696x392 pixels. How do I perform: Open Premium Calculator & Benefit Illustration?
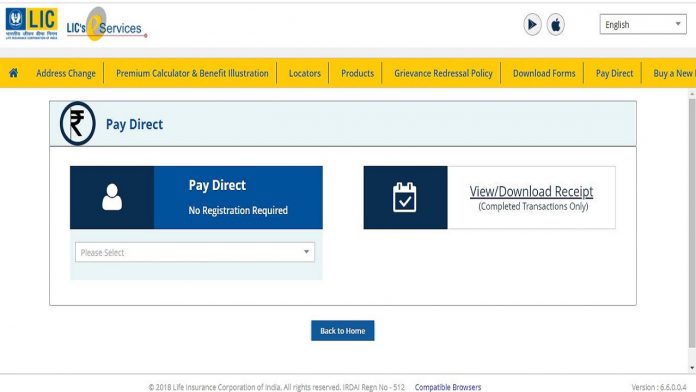192,73
